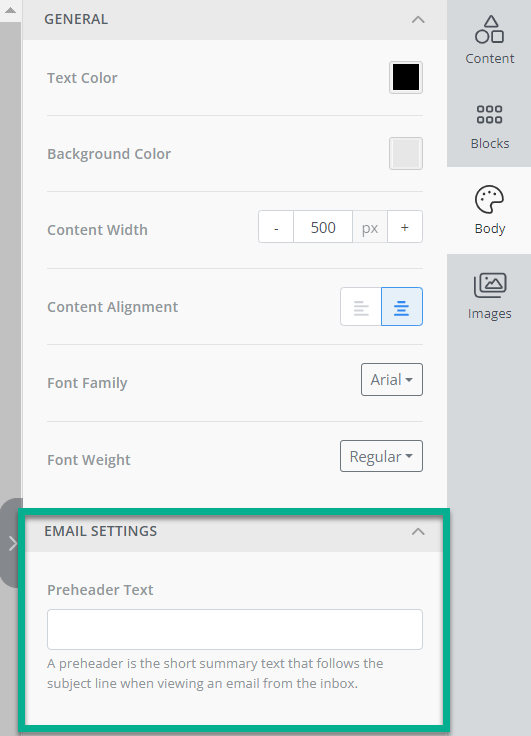This screenshot has width=531, height=736.
Task: Set content alignment to center
Action: [402, 307]
